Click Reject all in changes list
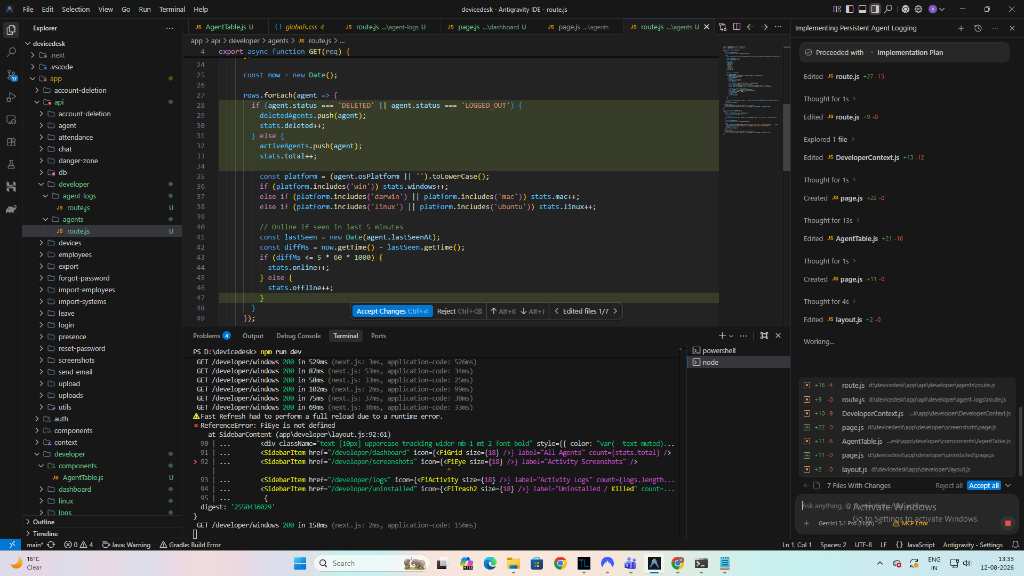 949,485
